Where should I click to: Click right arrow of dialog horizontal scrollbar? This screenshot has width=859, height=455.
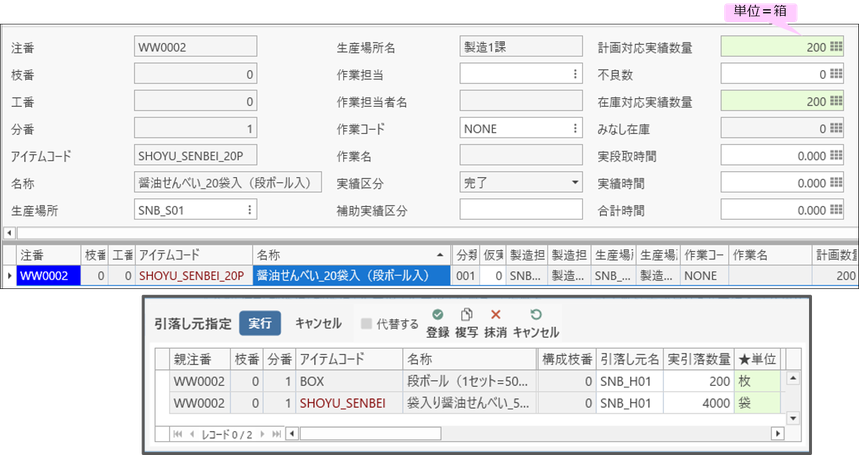(777, 434)
